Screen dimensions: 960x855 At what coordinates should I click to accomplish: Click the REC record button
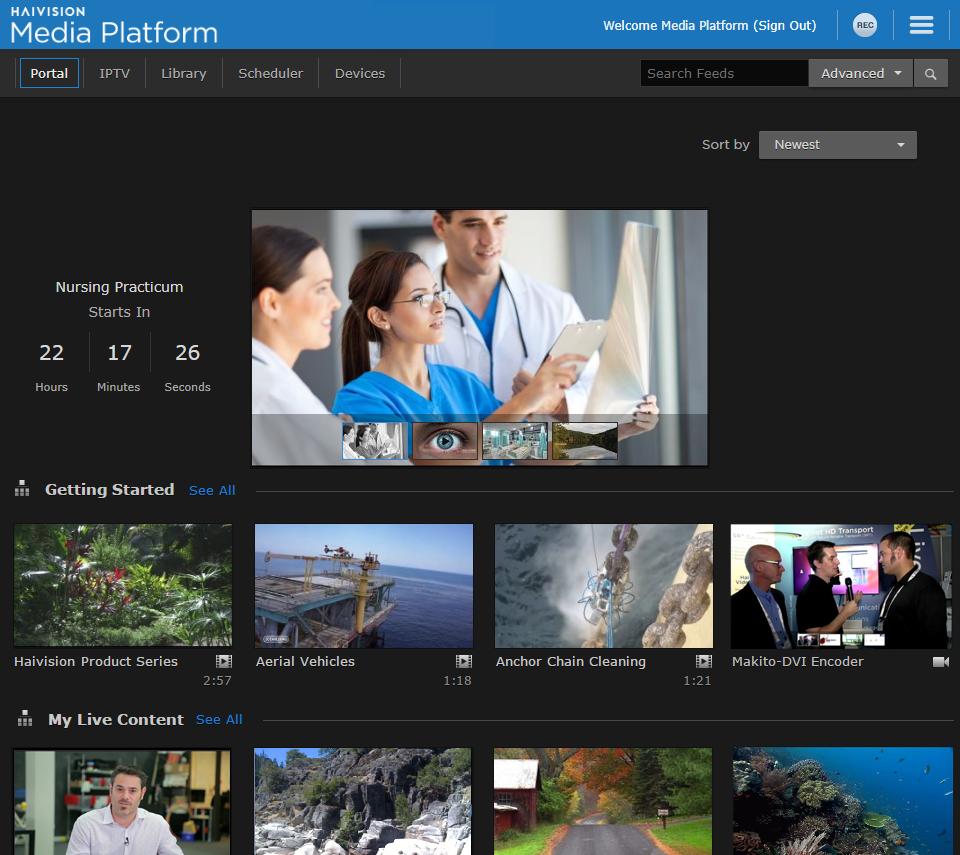tap(864, 26)
